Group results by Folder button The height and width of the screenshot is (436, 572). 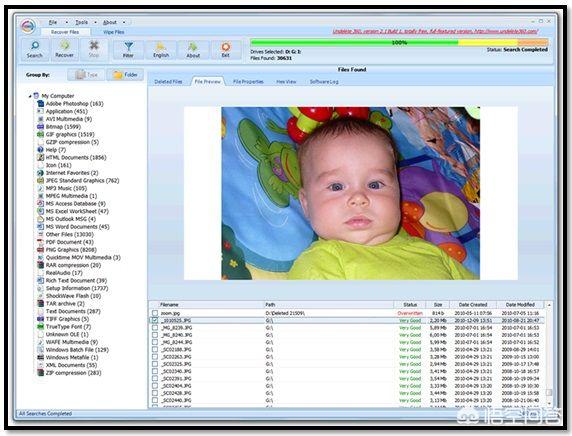[x=125, y=75]
